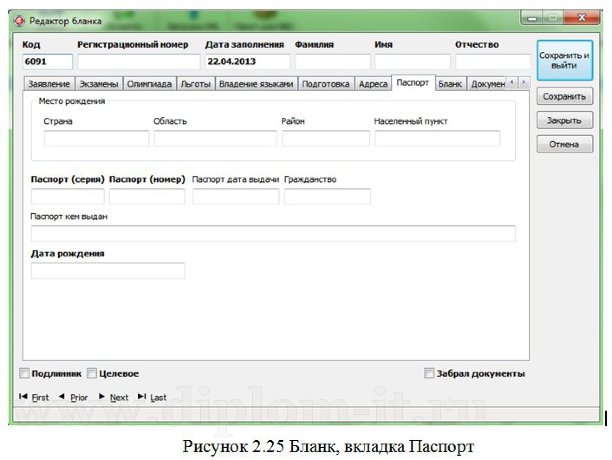612x460 pixels.
Task: Focus the Населенный пункт field
Action: click(x=437, y=139)
